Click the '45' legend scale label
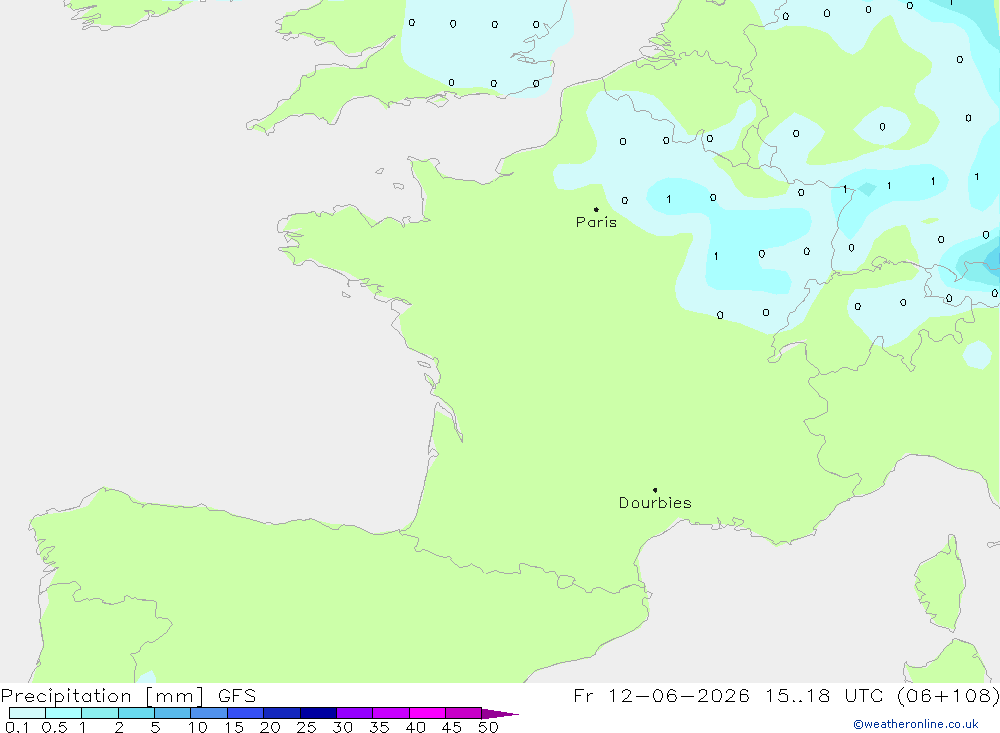Screen dimensions: 1000x733 pyautogui.click(x=452, y=727)
